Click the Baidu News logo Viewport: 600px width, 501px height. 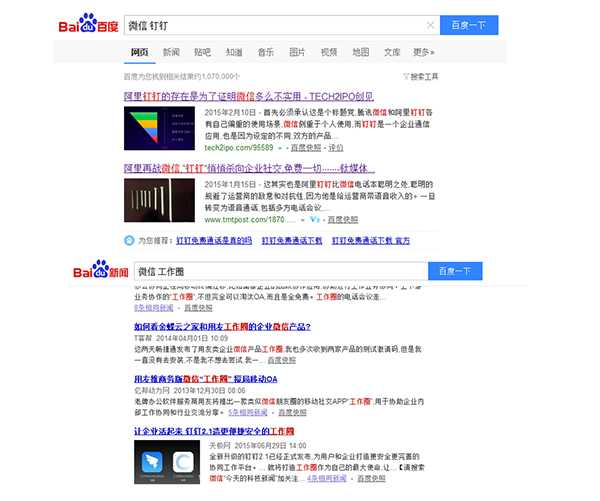click(x=101, y=269)
